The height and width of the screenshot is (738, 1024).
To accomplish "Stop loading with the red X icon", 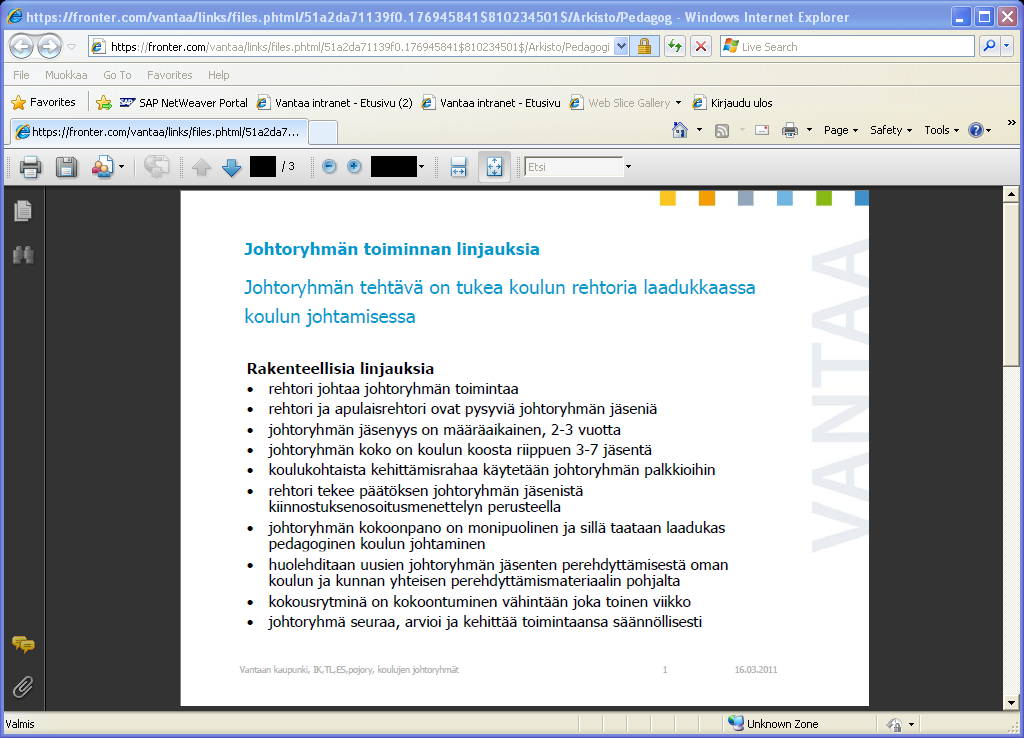I will click(x=701, y=47).
